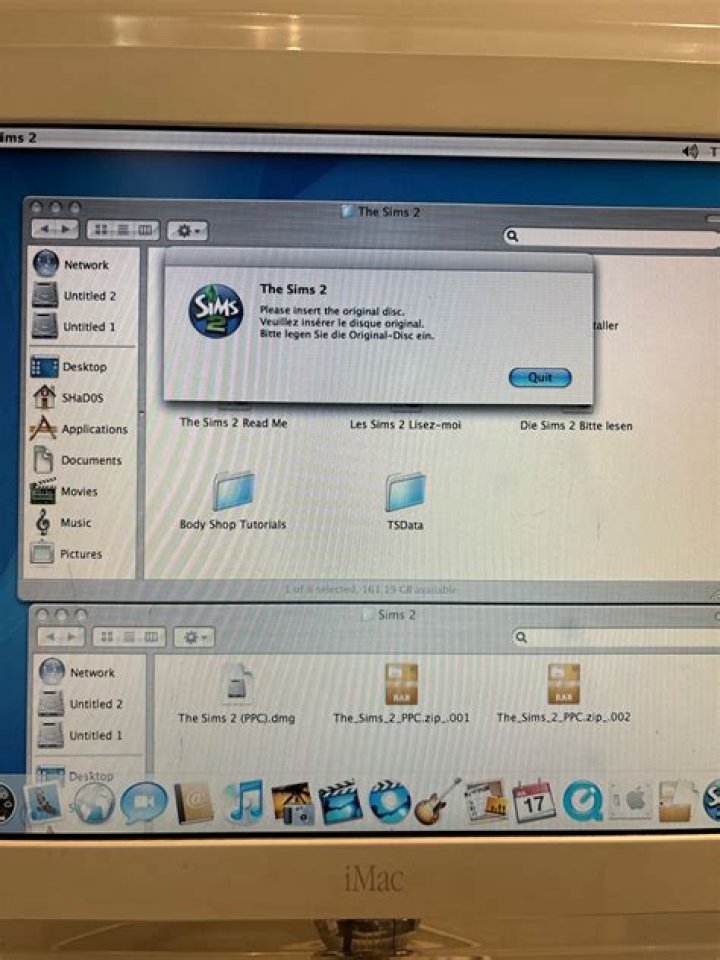The height and width of the screenshot is (960, 720).
Task: Open Action gear menu in lower Finder window
Action: tap(192, 637)
